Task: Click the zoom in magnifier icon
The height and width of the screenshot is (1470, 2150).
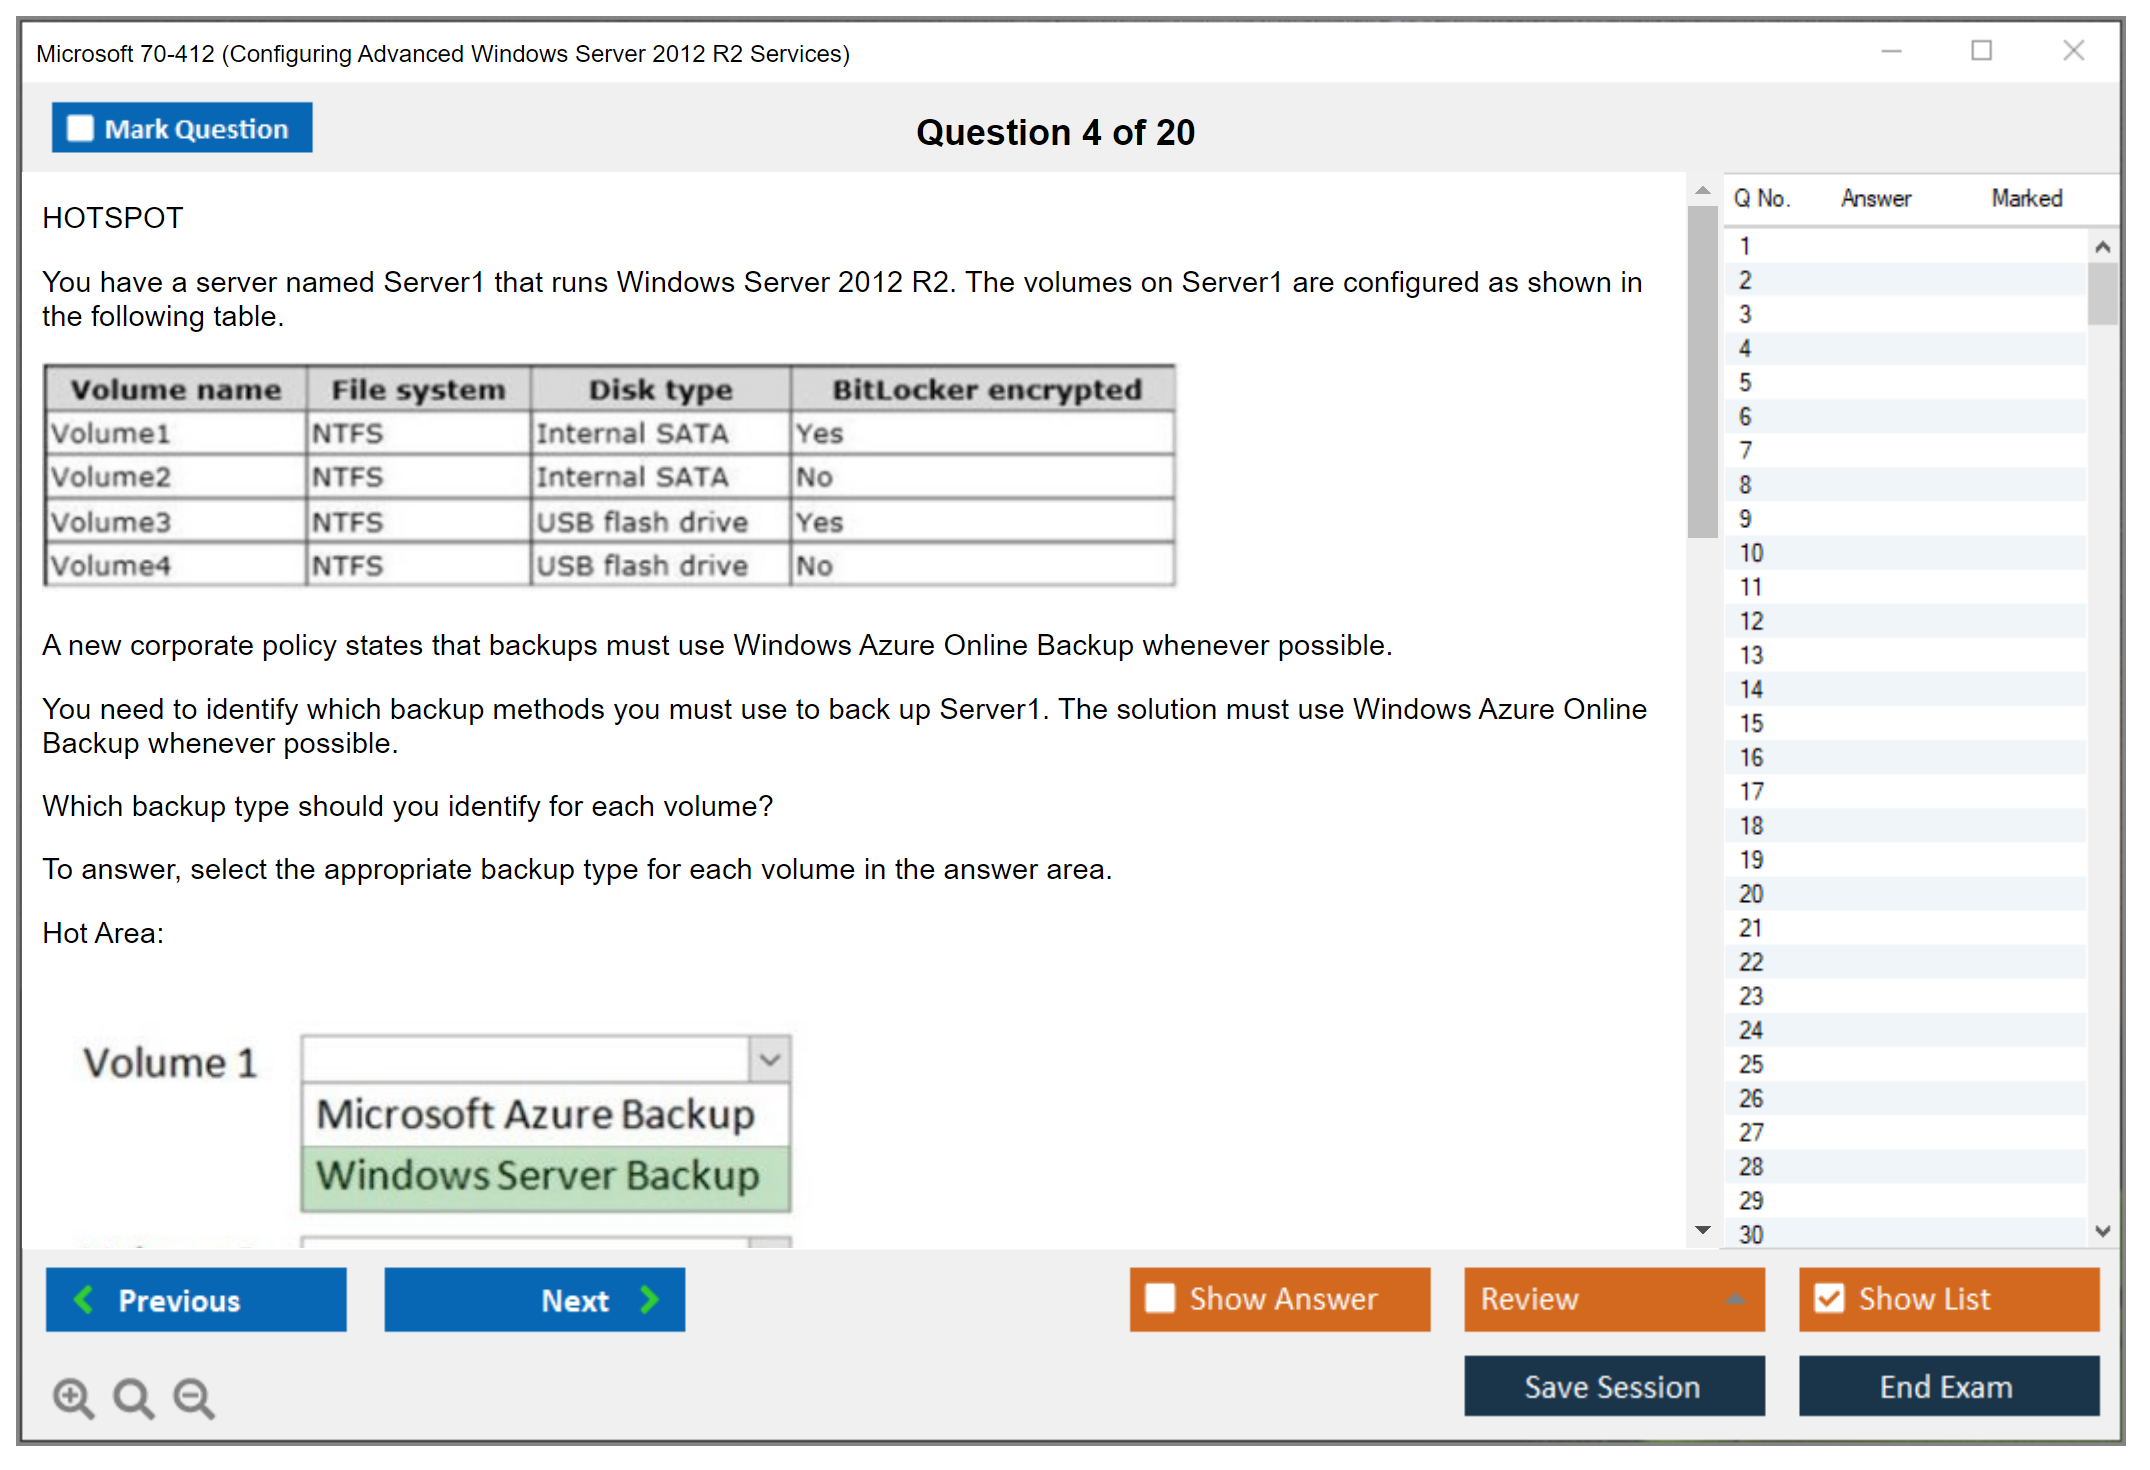Action: [73, 1397]
